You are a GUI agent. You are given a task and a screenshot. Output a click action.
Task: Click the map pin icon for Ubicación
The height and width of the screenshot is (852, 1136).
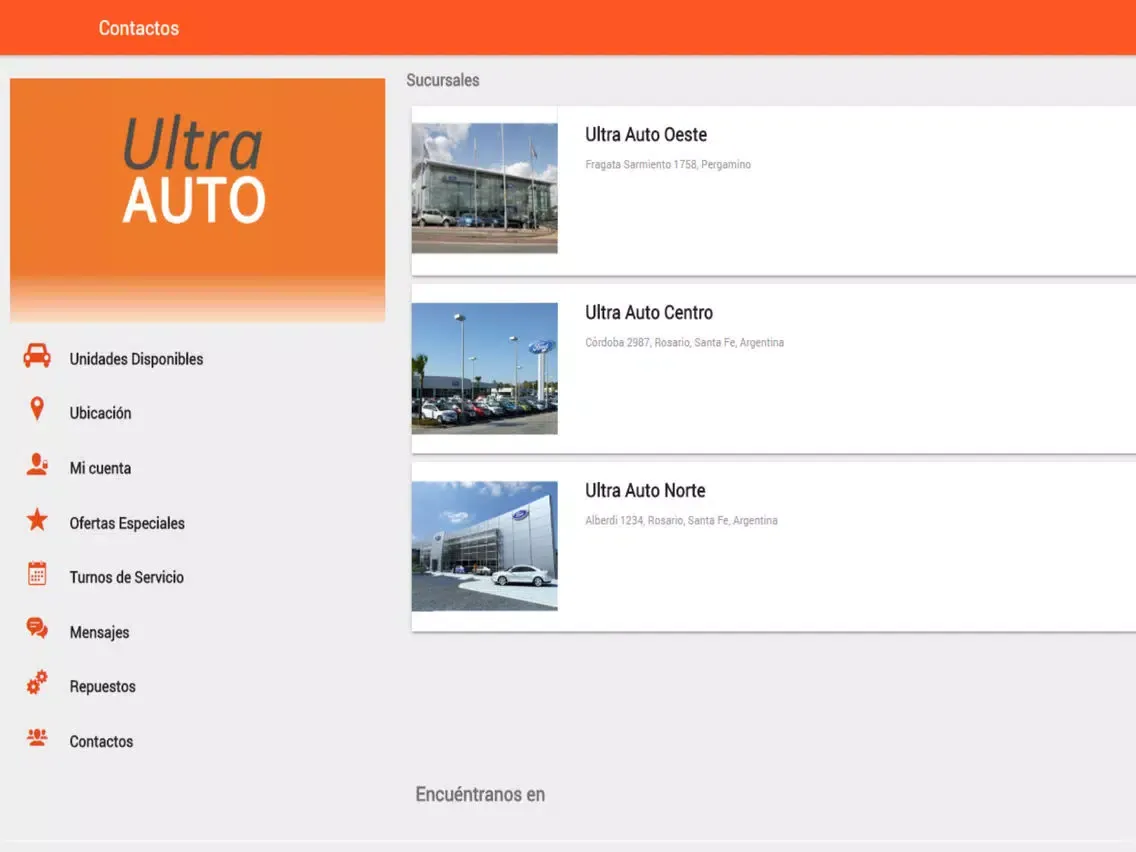[37, 409]
